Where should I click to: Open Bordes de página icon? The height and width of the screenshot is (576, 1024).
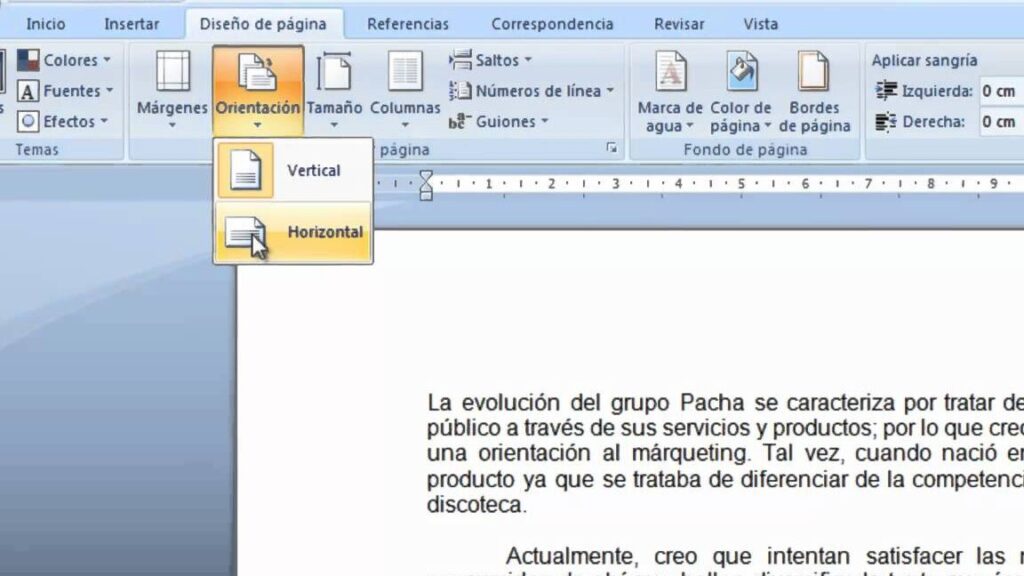coord(813,71)
